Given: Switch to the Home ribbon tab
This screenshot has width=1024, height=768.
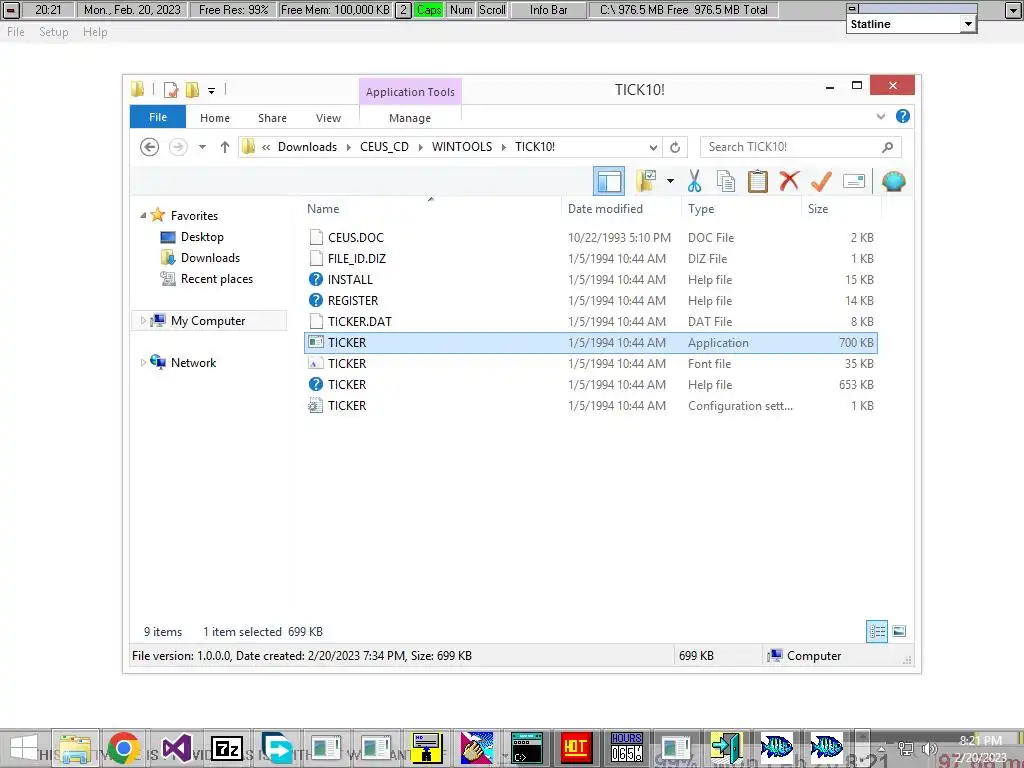Looking at the screenshot, I should [215, 118].
